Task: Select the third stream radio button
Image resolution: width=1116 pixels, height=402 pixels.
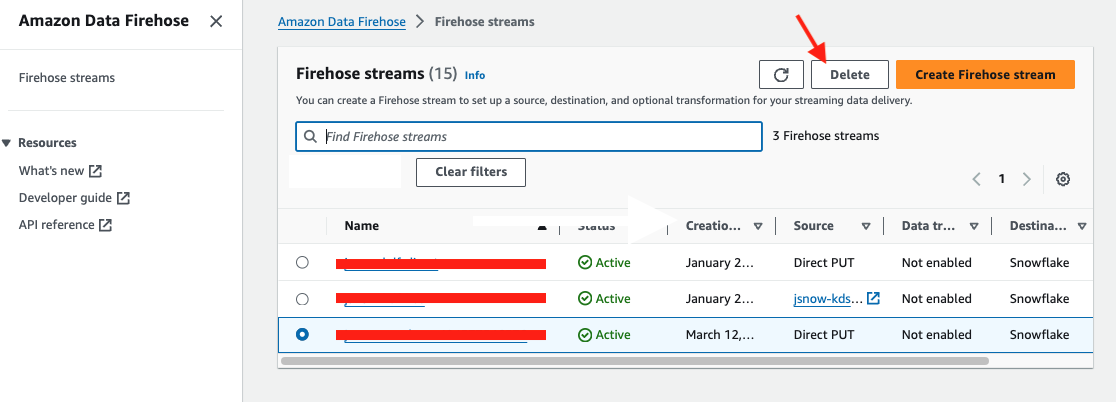Action: [303, 334]
